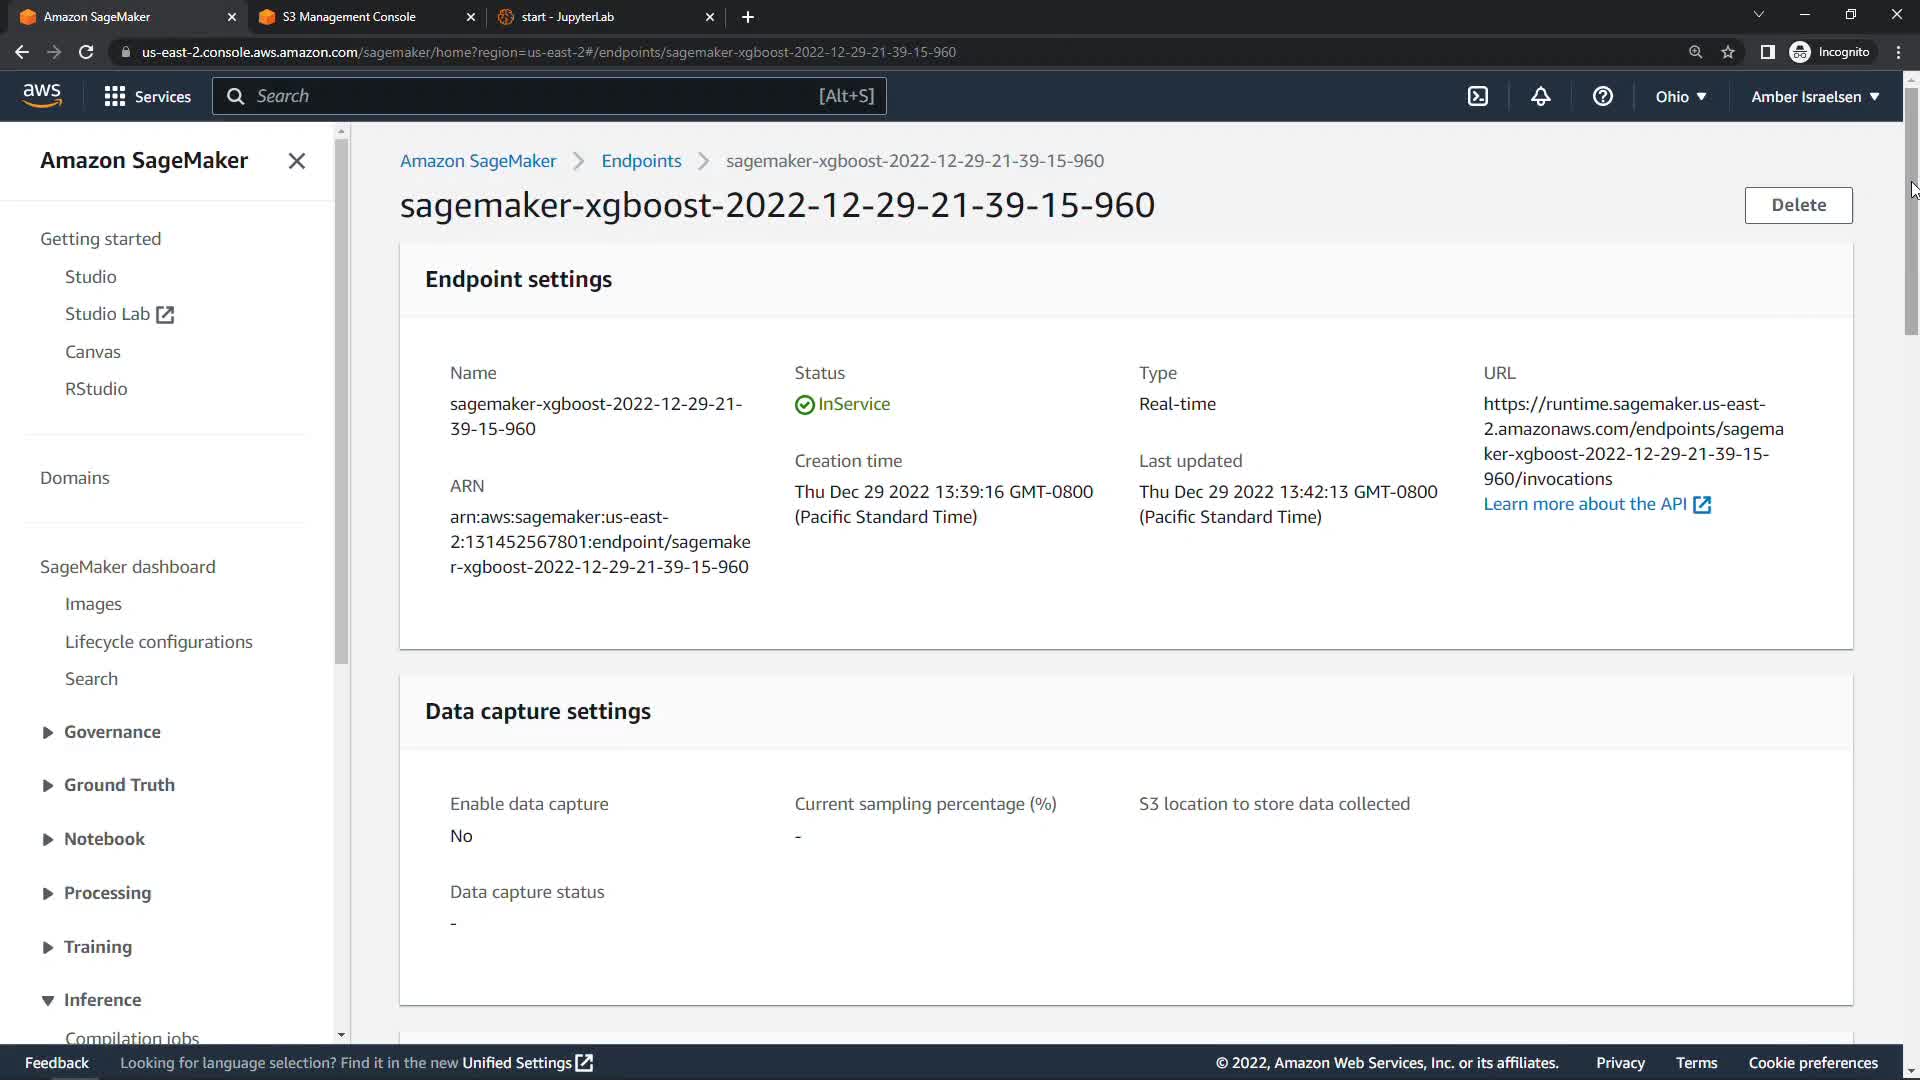Click the AWS logo home icon
This screenshot has height=1080, width=1920.
coord(42,95)
